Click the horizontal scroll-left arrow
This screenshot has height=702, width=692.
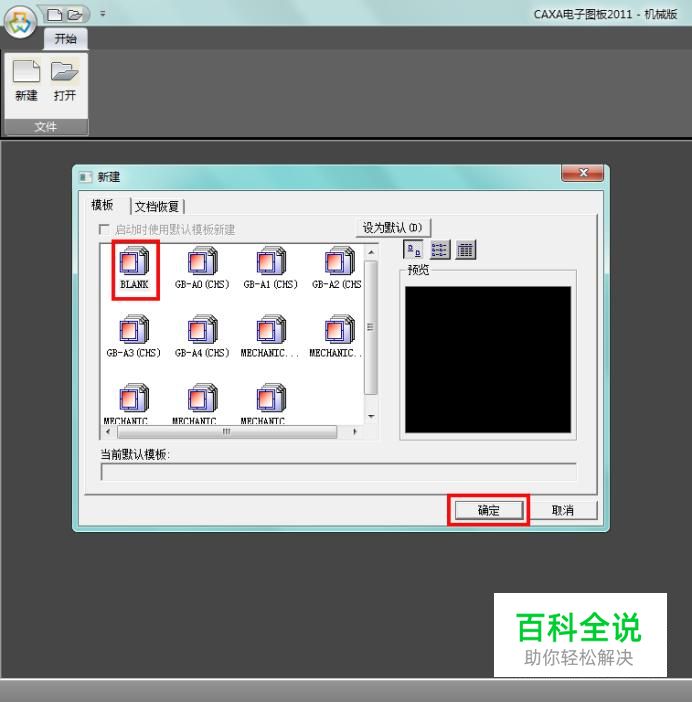[x=108, y=432]
